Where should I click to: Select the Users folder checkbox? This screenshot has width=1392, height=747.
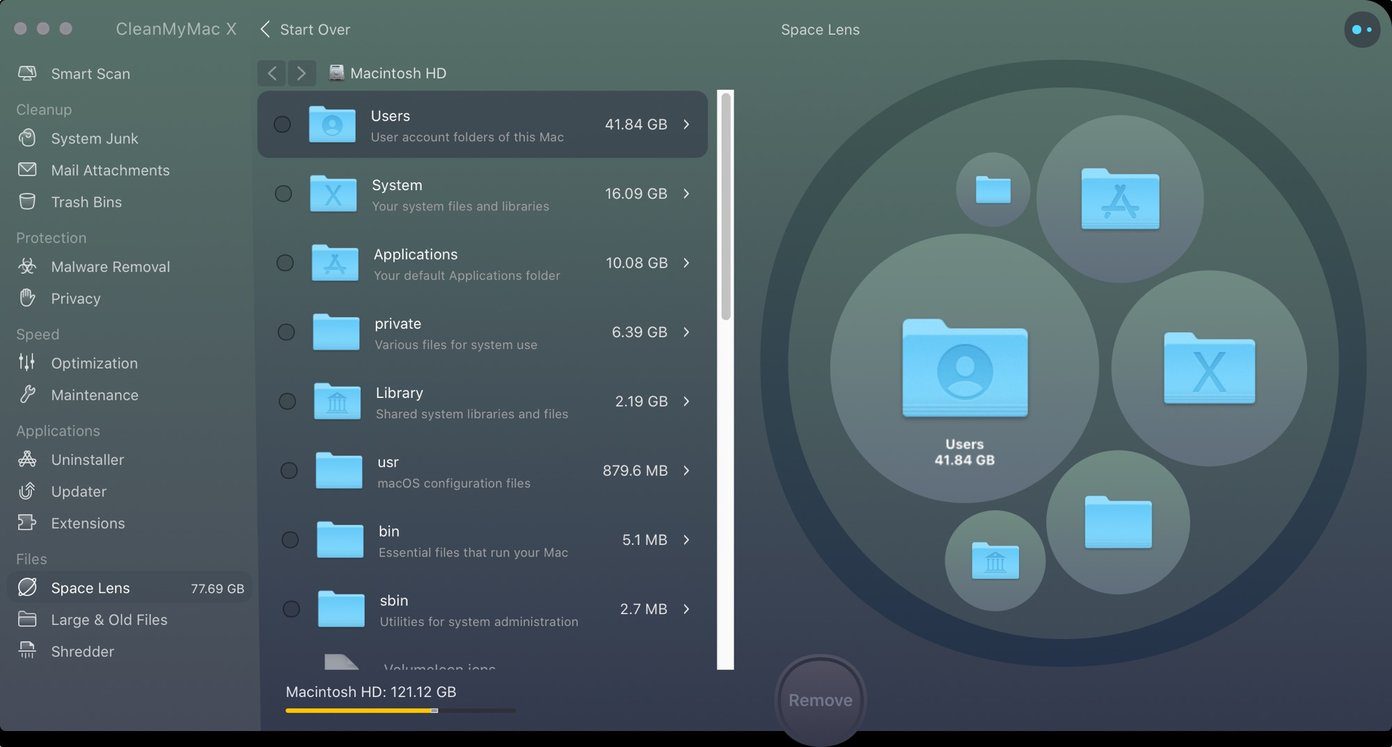pos(282,124)
